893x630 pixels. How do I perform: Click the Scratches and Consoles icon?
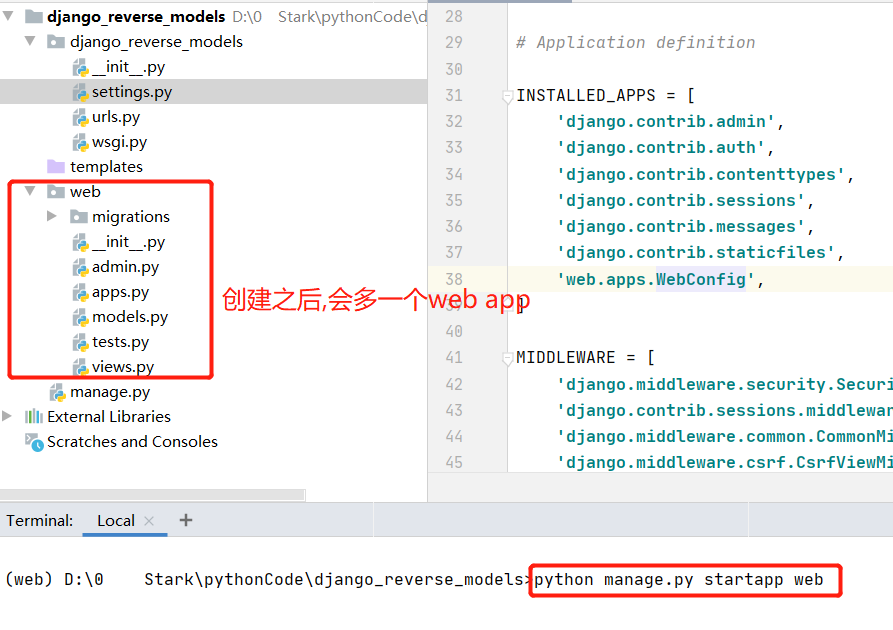34,442
